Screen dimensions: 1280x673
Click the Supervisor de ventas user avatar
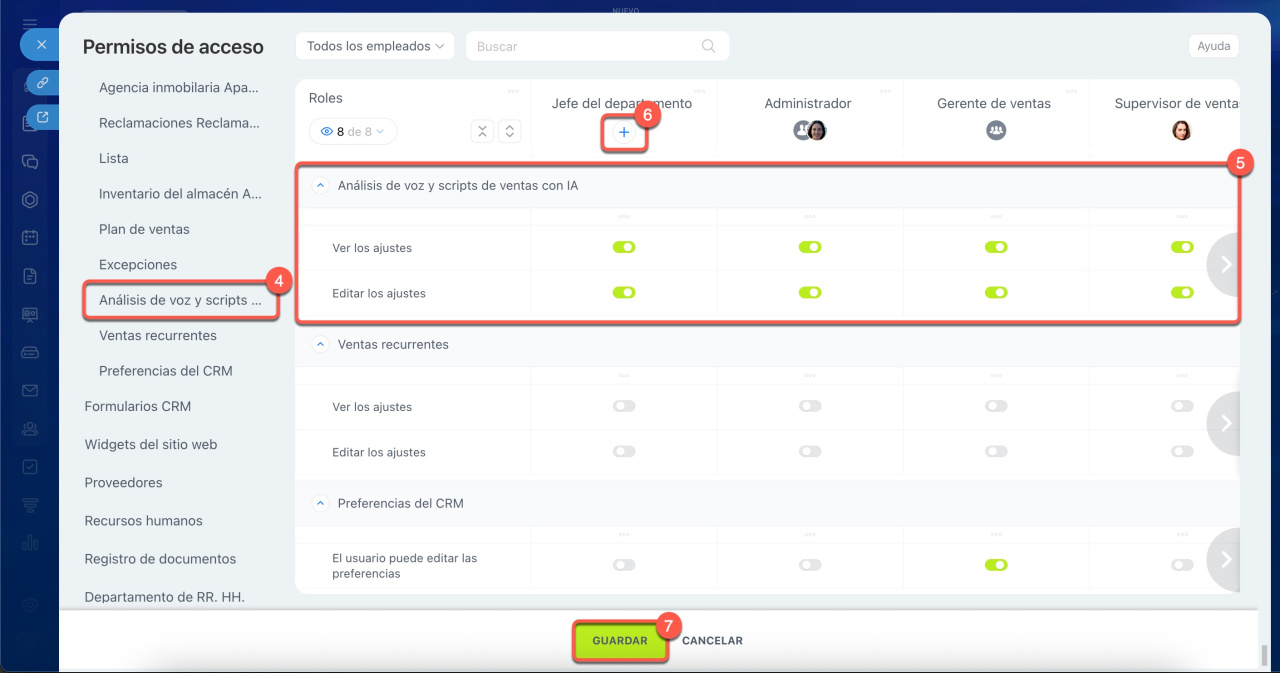tap(1181, 130)
